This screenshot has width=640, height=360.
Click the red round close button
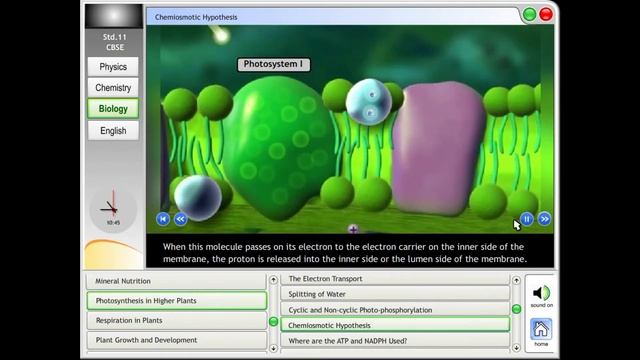click(x=546, y=15)
